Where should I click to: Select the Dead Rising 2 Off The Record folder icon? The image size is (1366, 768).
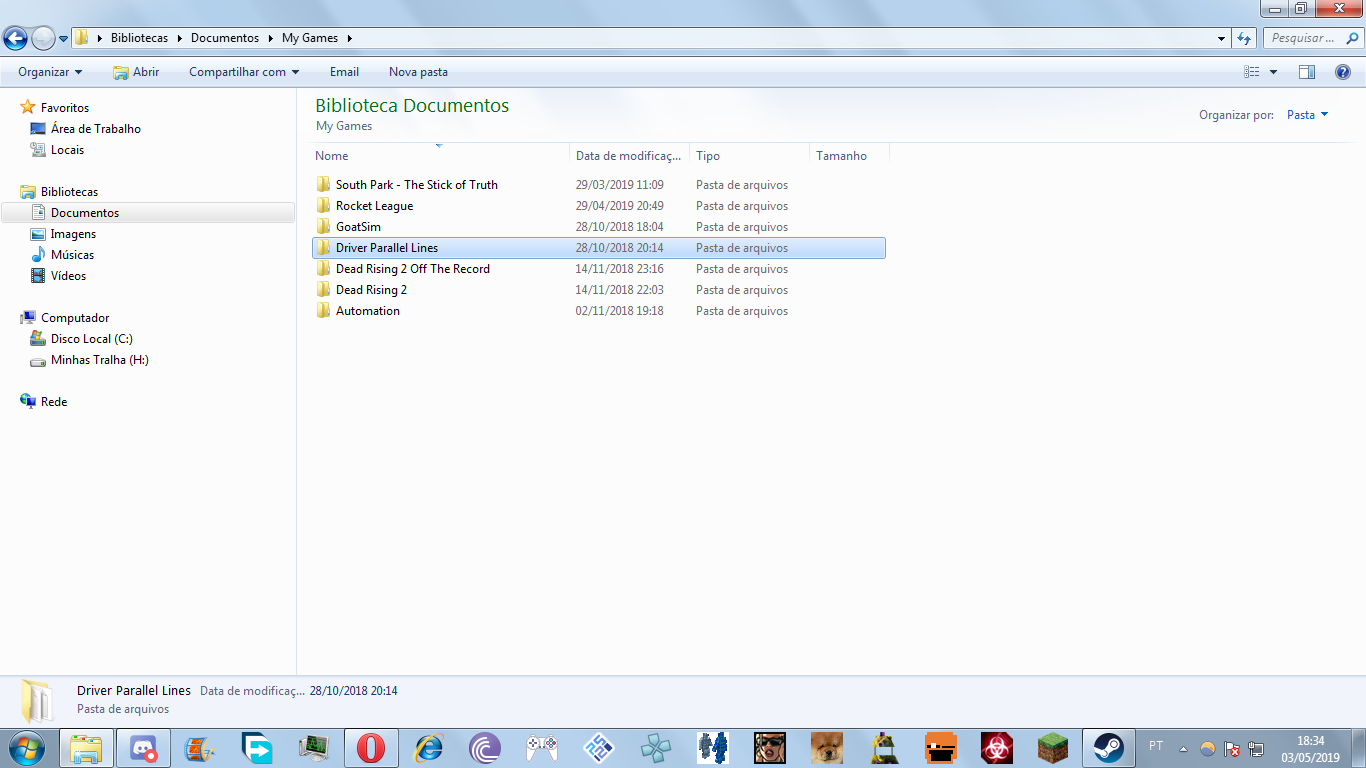point(323,269)
